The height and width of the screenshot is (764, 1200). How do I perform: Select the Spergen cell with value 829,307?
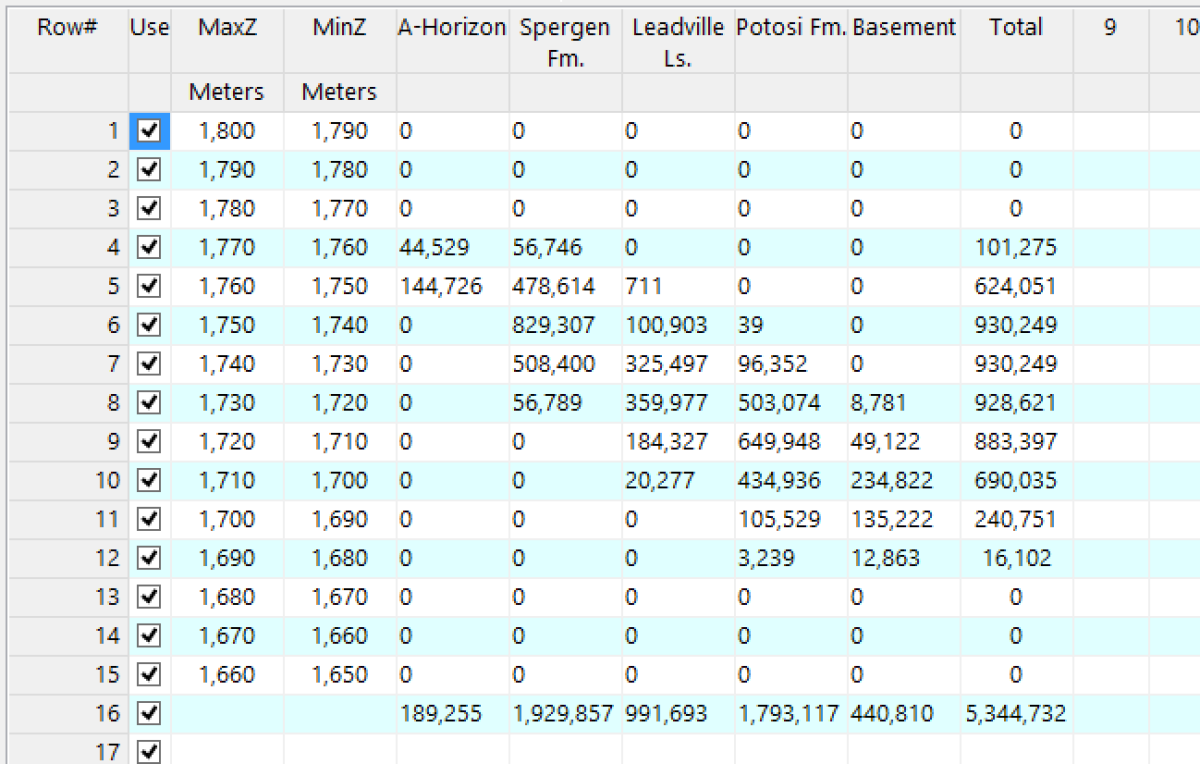[553, 325]
